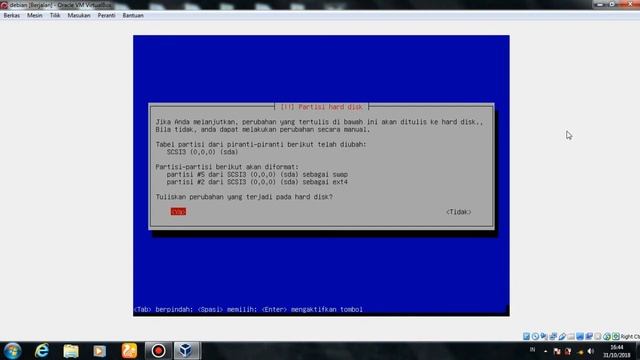The height and width of the screenshot is (360, 640).
Task: Click the Right Ctrl host key label
Action: [630, 336]
